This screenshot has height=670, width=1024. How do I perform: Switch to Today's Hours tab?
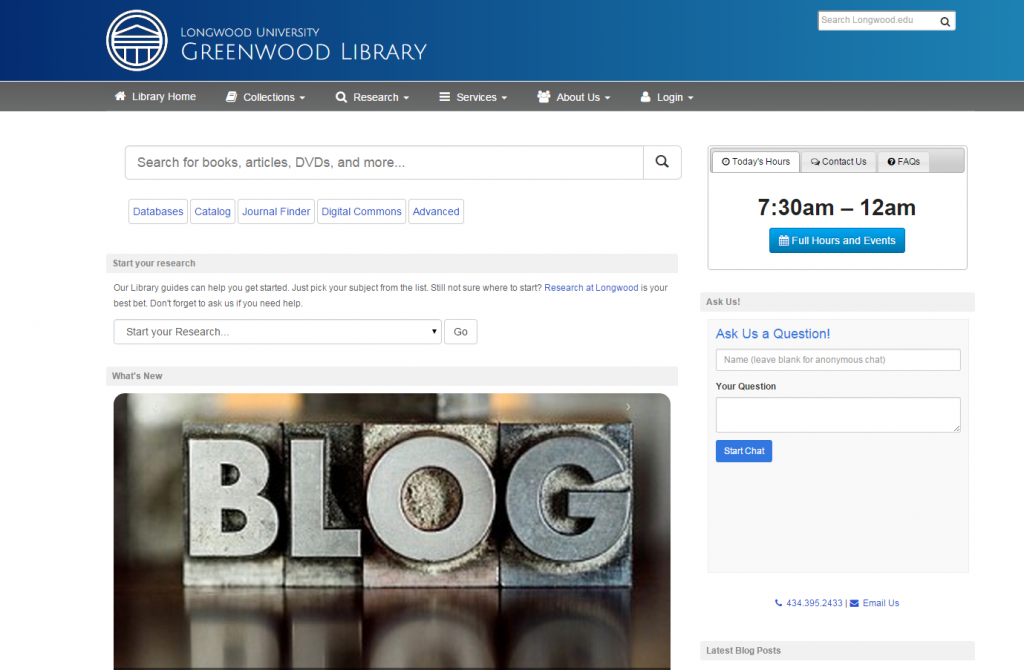pos(756,162)
